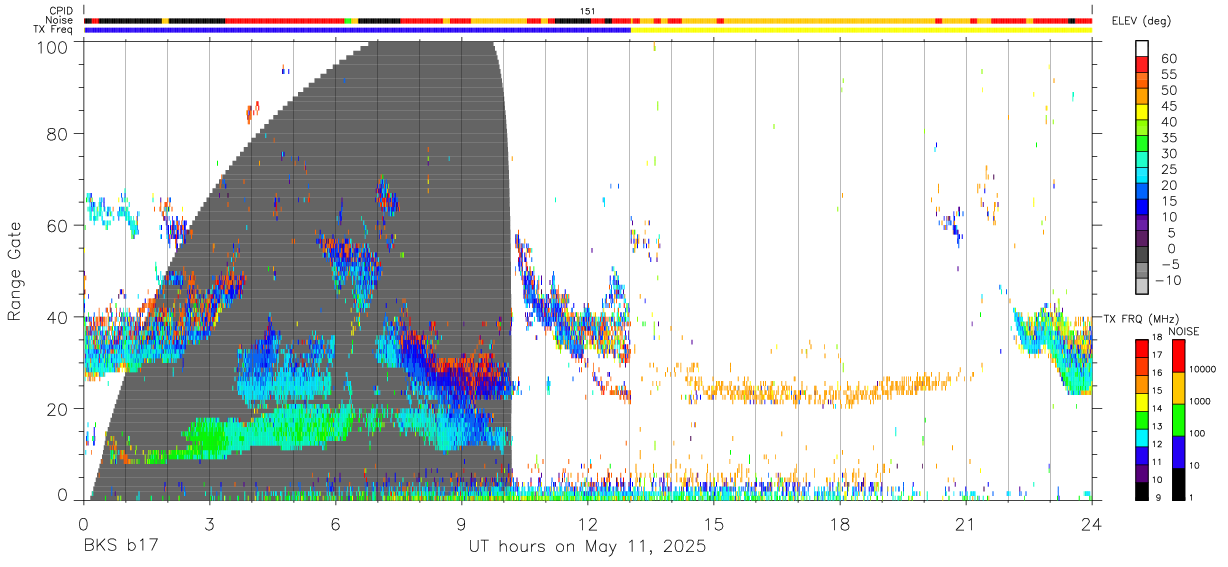Image resolution: width=1228 pixels, height=567 pixels.
Task: Click the CPID label at top left
Action: [60, 11]
